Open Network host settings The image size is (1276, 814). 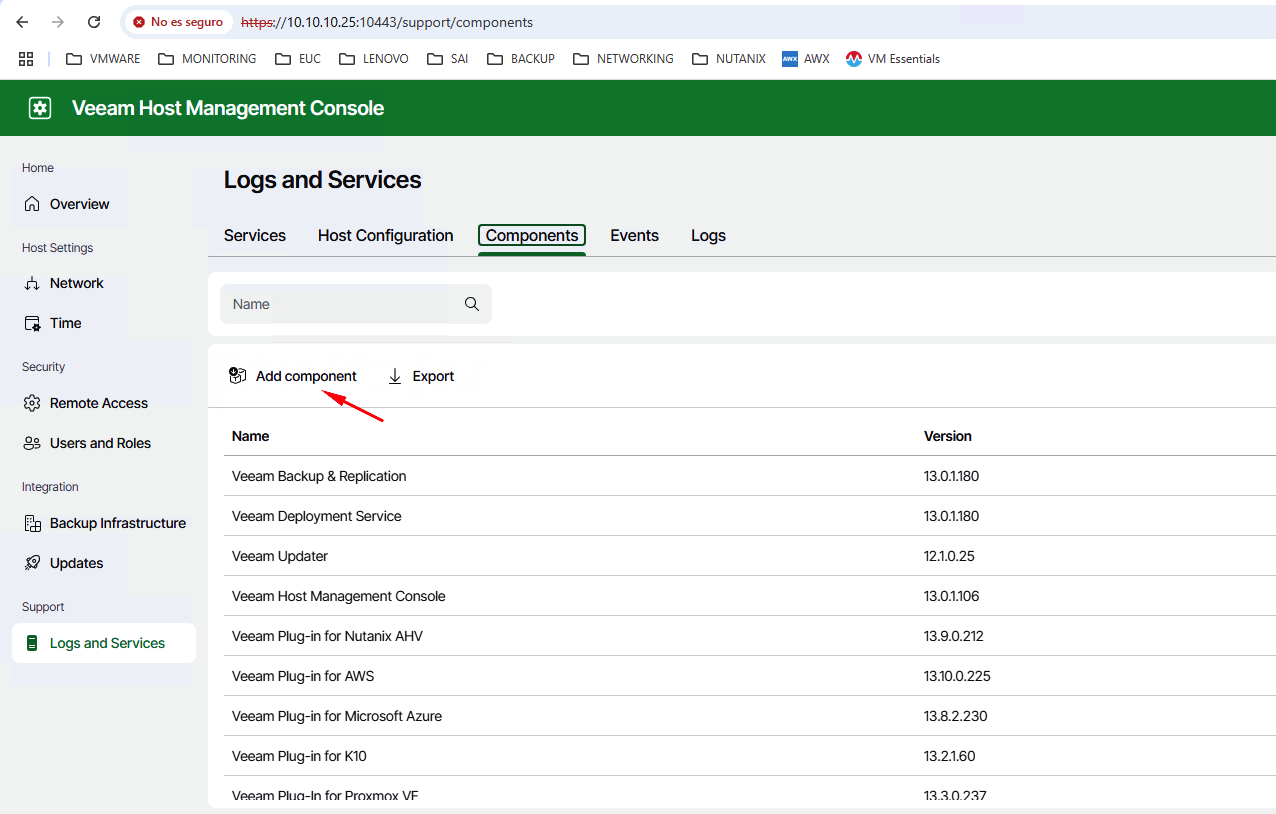[x=104, y=284]
